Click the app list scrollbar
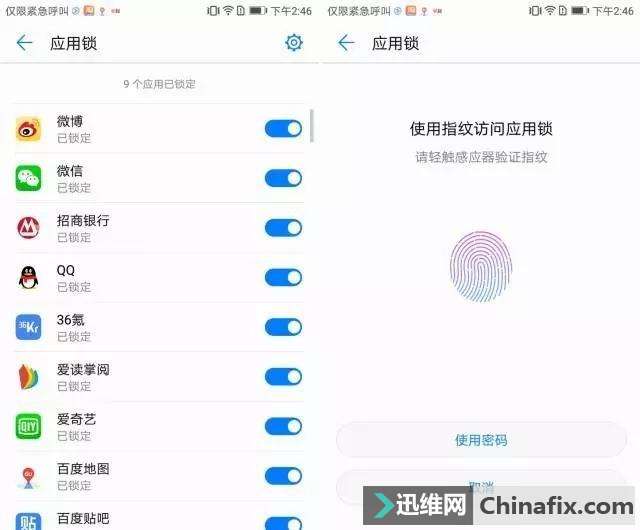The width and height of the screenshot is (640, 530). 311,126
